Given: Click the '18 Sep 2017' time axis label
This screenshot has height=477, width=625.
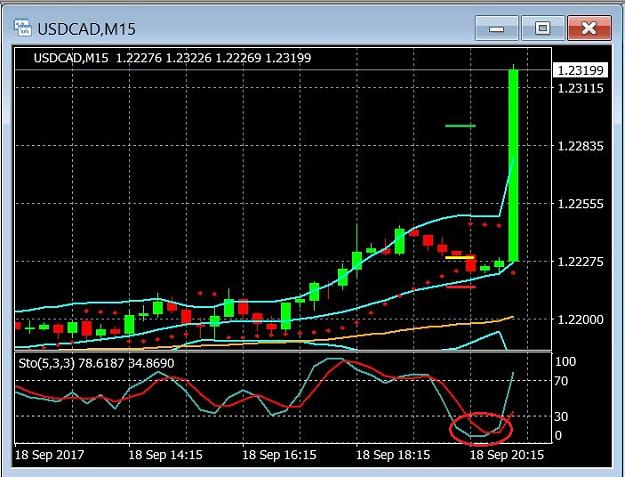Looking at the screenshot, I should point(49,455).
